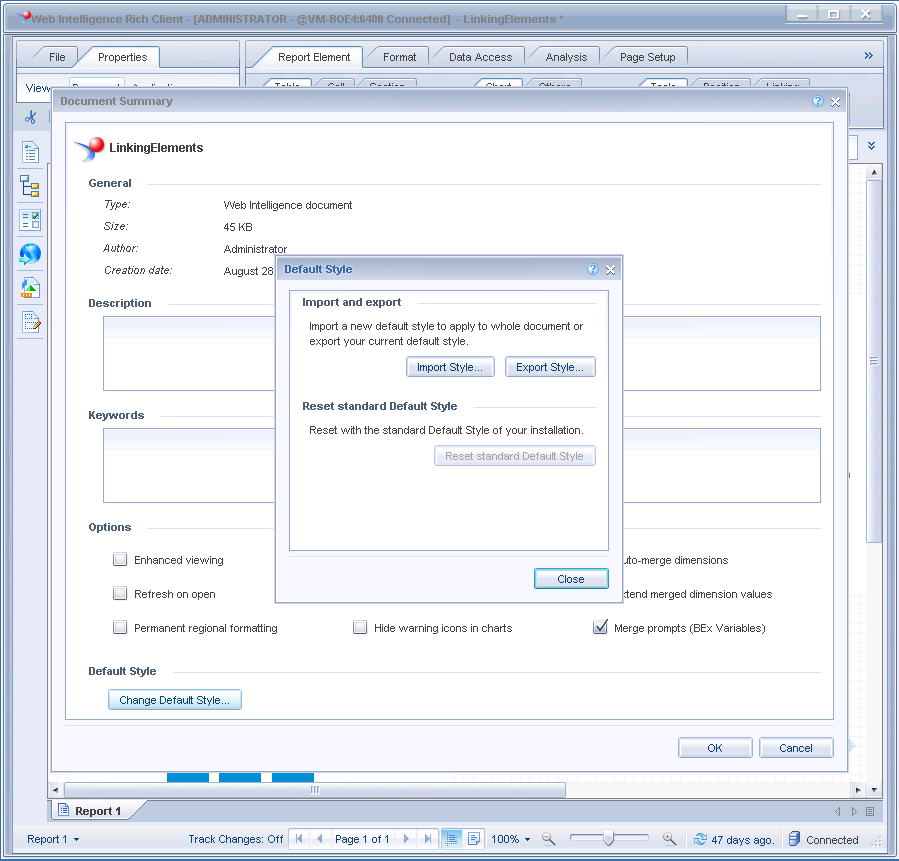Expand the ribbon tabs overflow chevron
899x861 pixels.
tap(869, 56)
